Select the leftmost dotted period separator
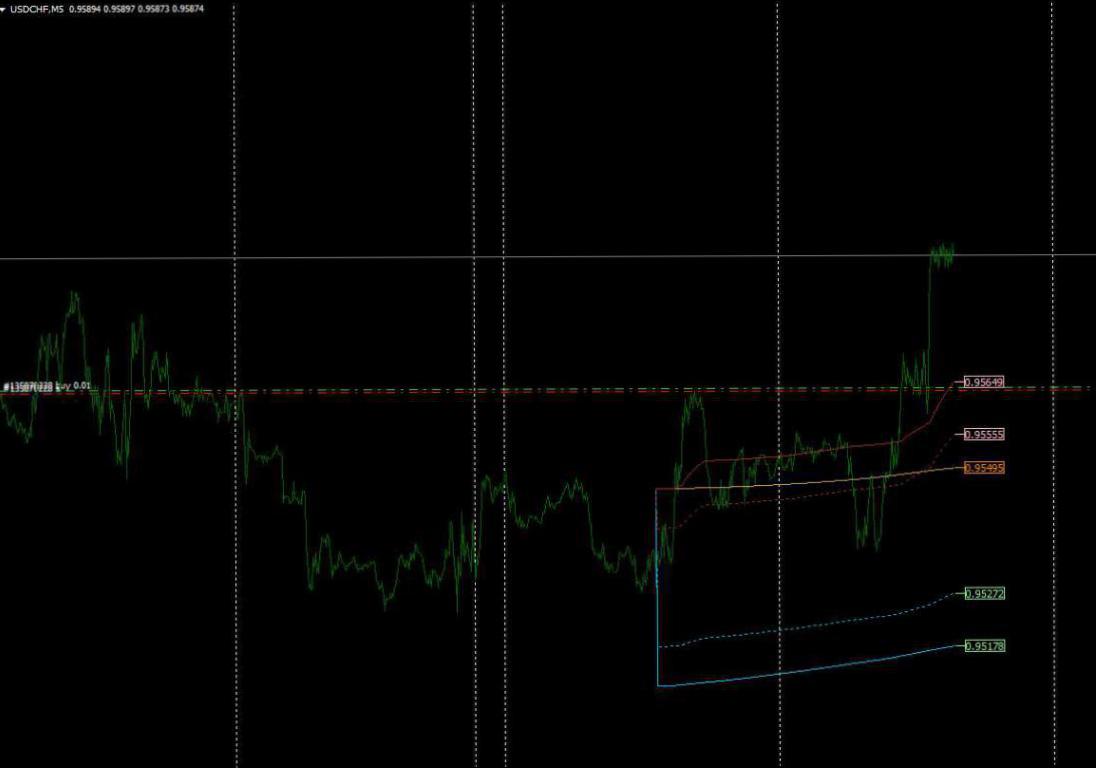Image resolution: width=1096 pixels, height=768 pixels. [235, 600]
